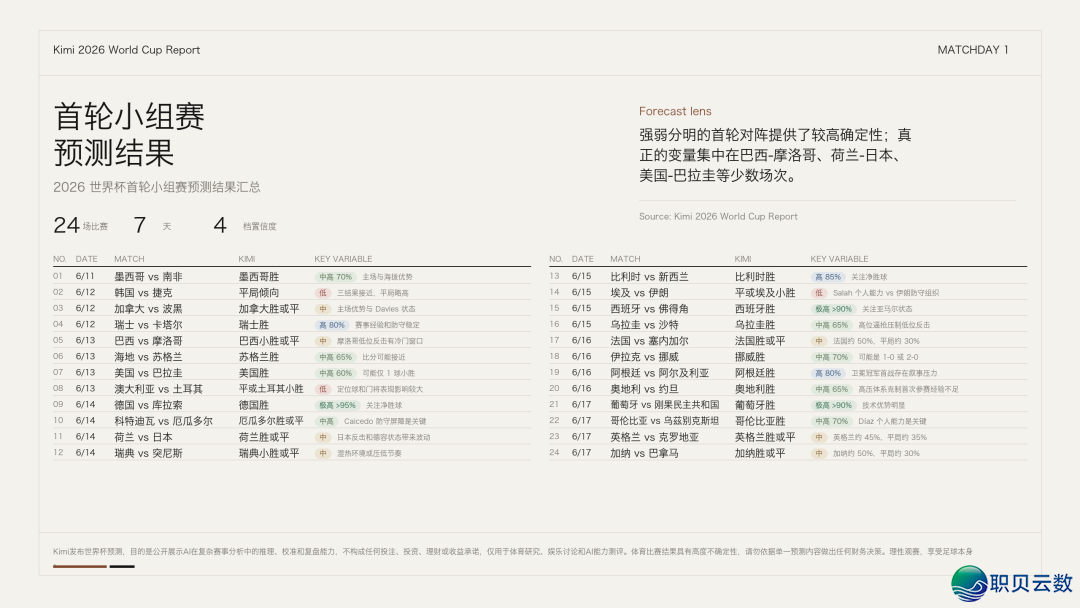Viewport: 1080px width, 608px height.
Task: Click the '低' badge in Korea vs Czech row
Action: [322, 293]
